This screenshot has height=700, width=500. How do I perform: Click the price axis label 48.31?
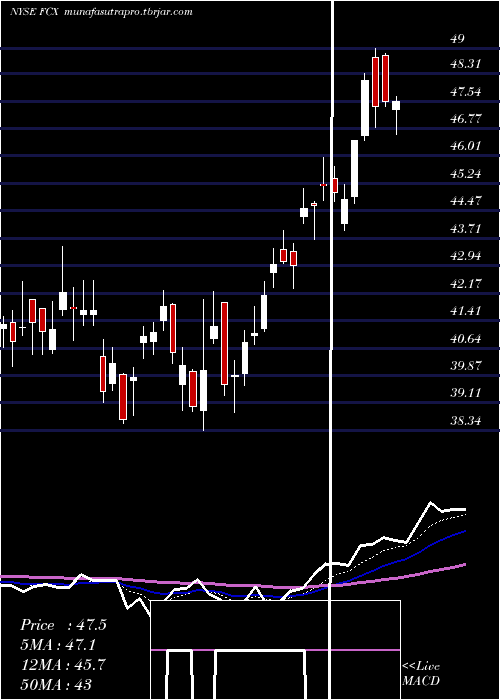pos(466,64)
